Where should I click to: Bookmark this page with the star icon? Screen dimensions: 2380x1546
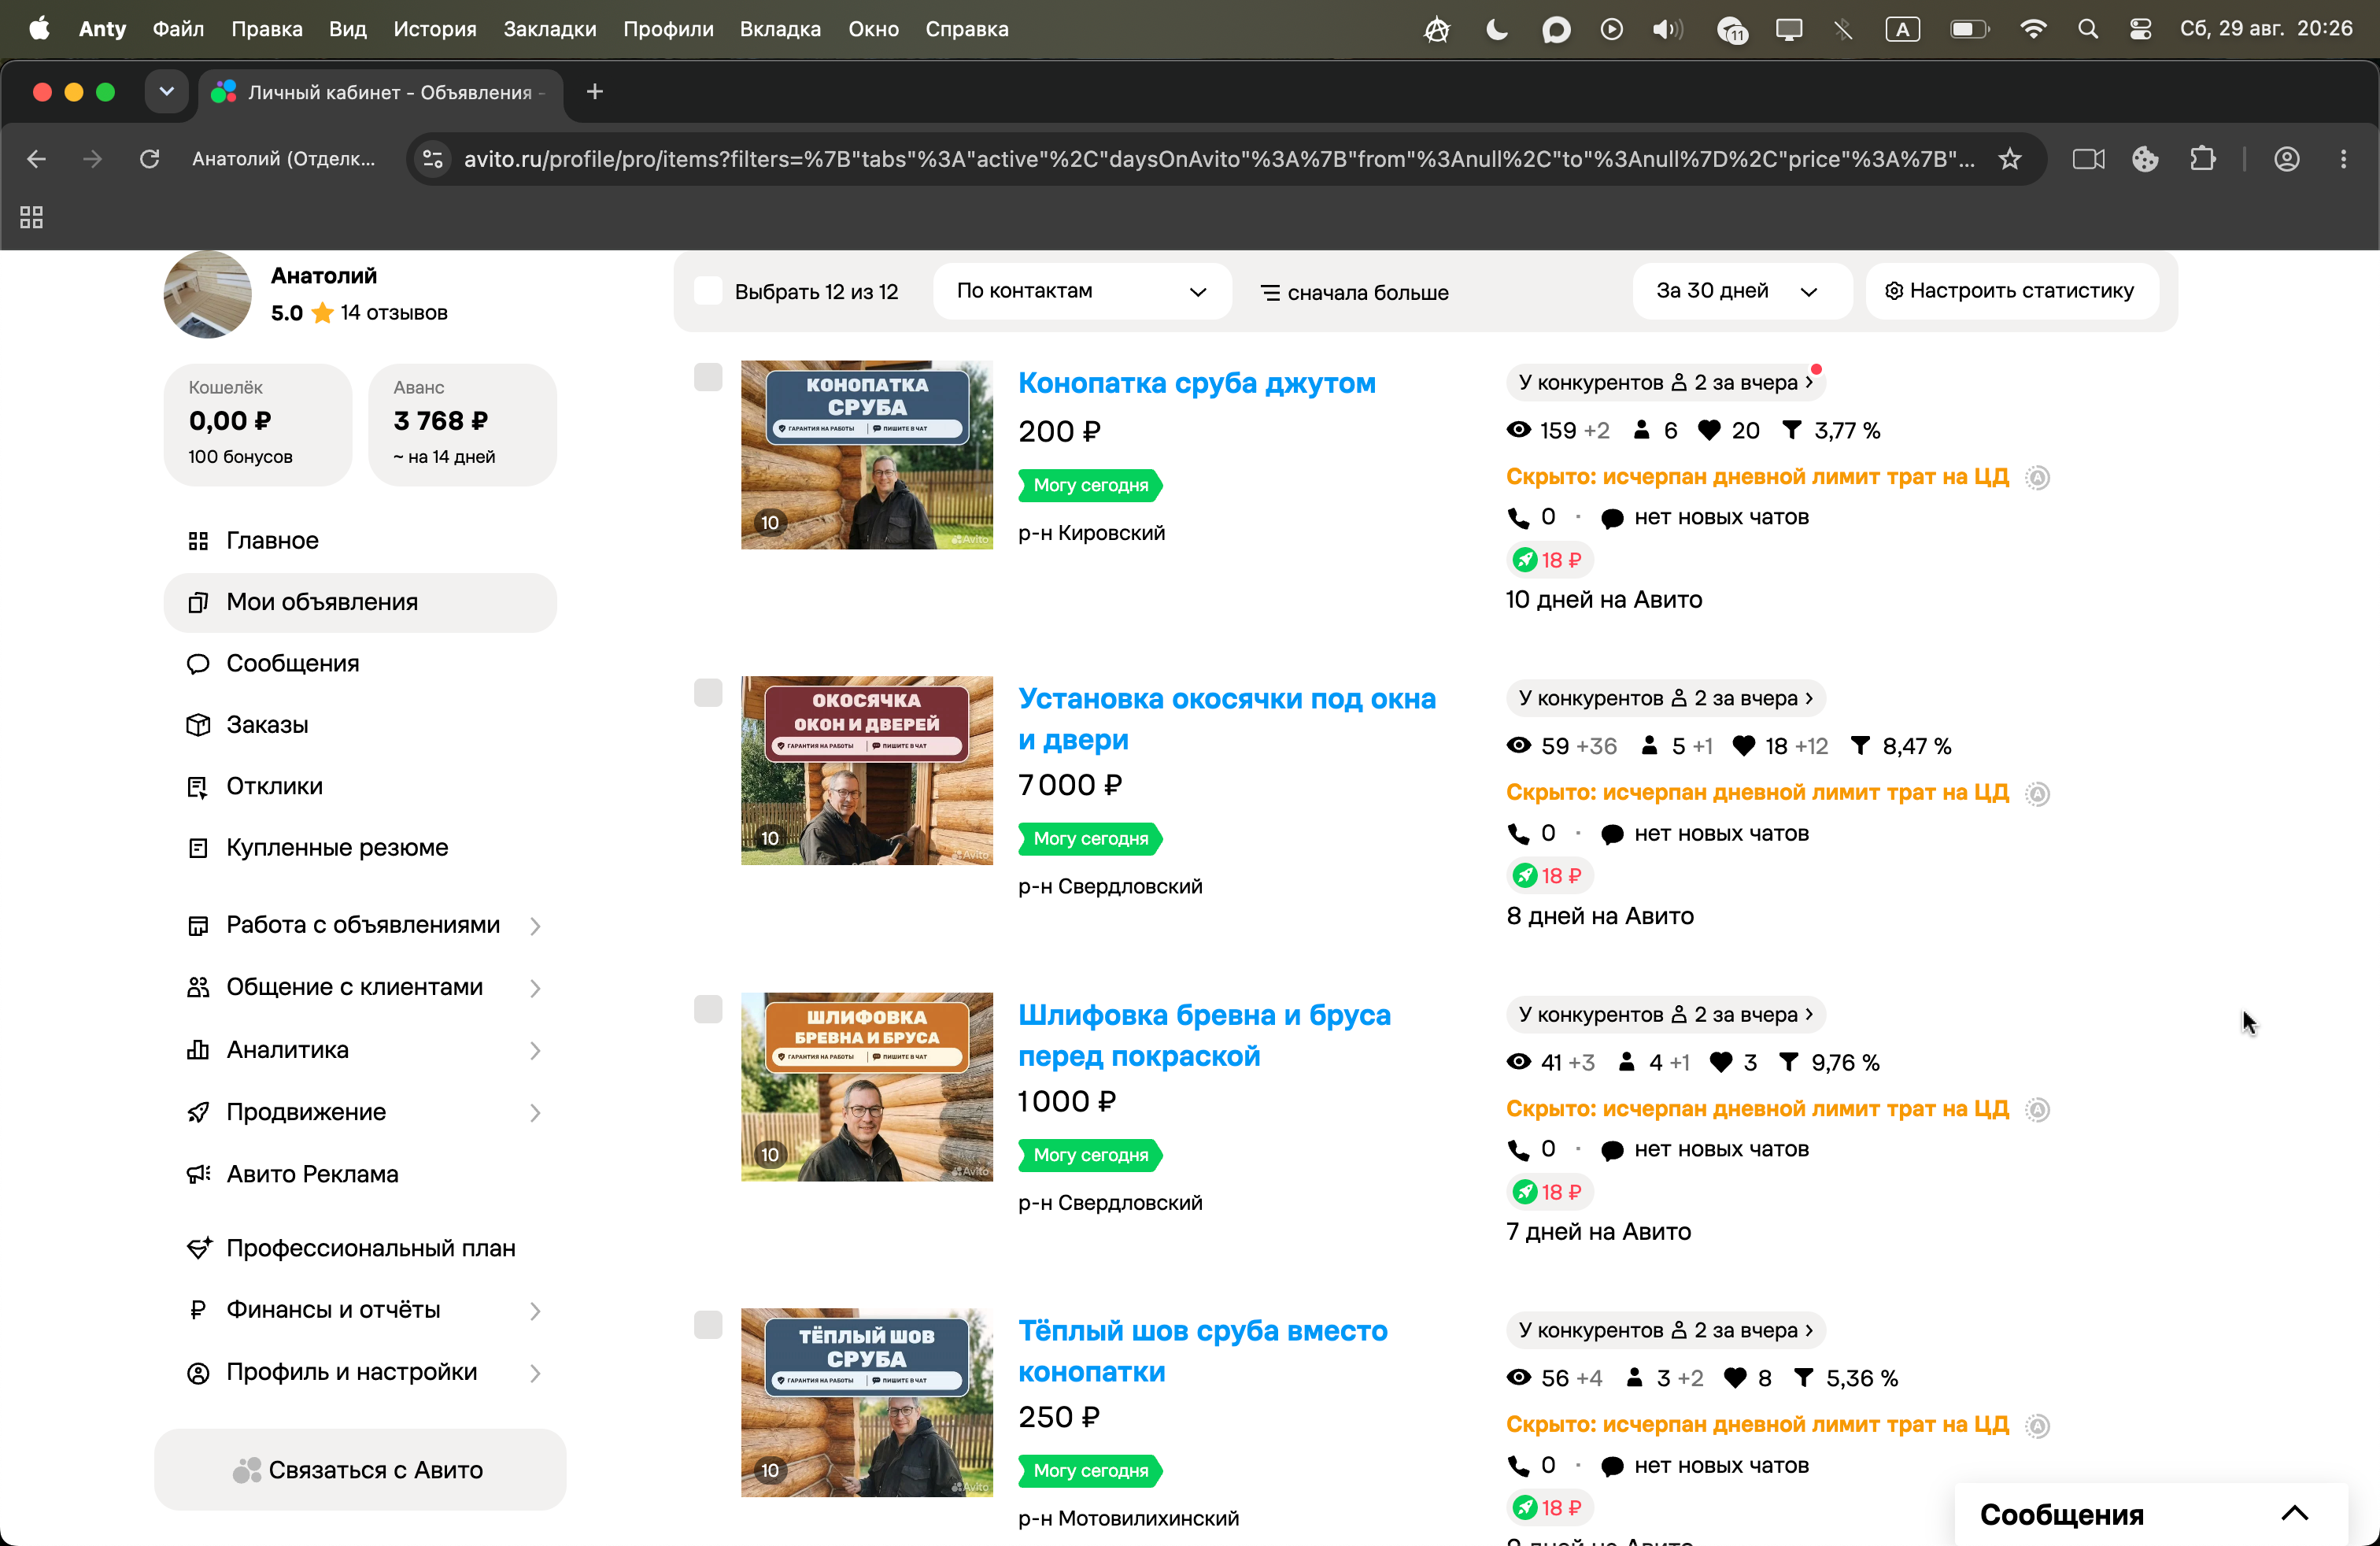[2010, 159]
